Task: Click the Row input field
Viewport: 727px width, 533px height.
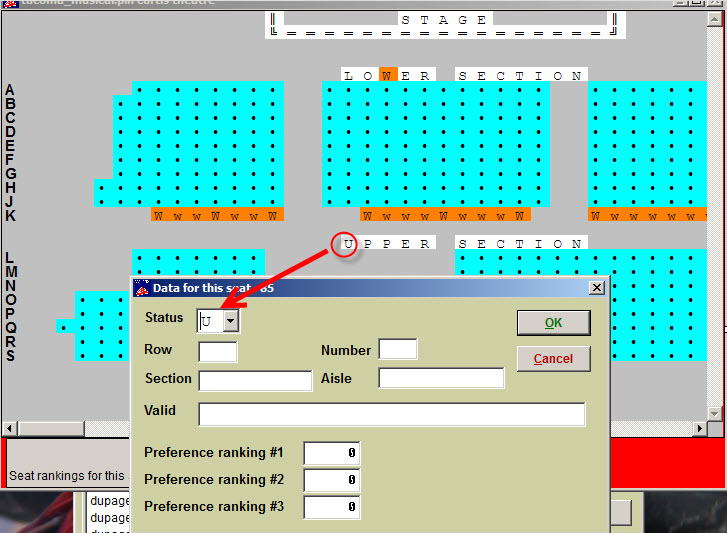Action: click(x=217, y=352)
